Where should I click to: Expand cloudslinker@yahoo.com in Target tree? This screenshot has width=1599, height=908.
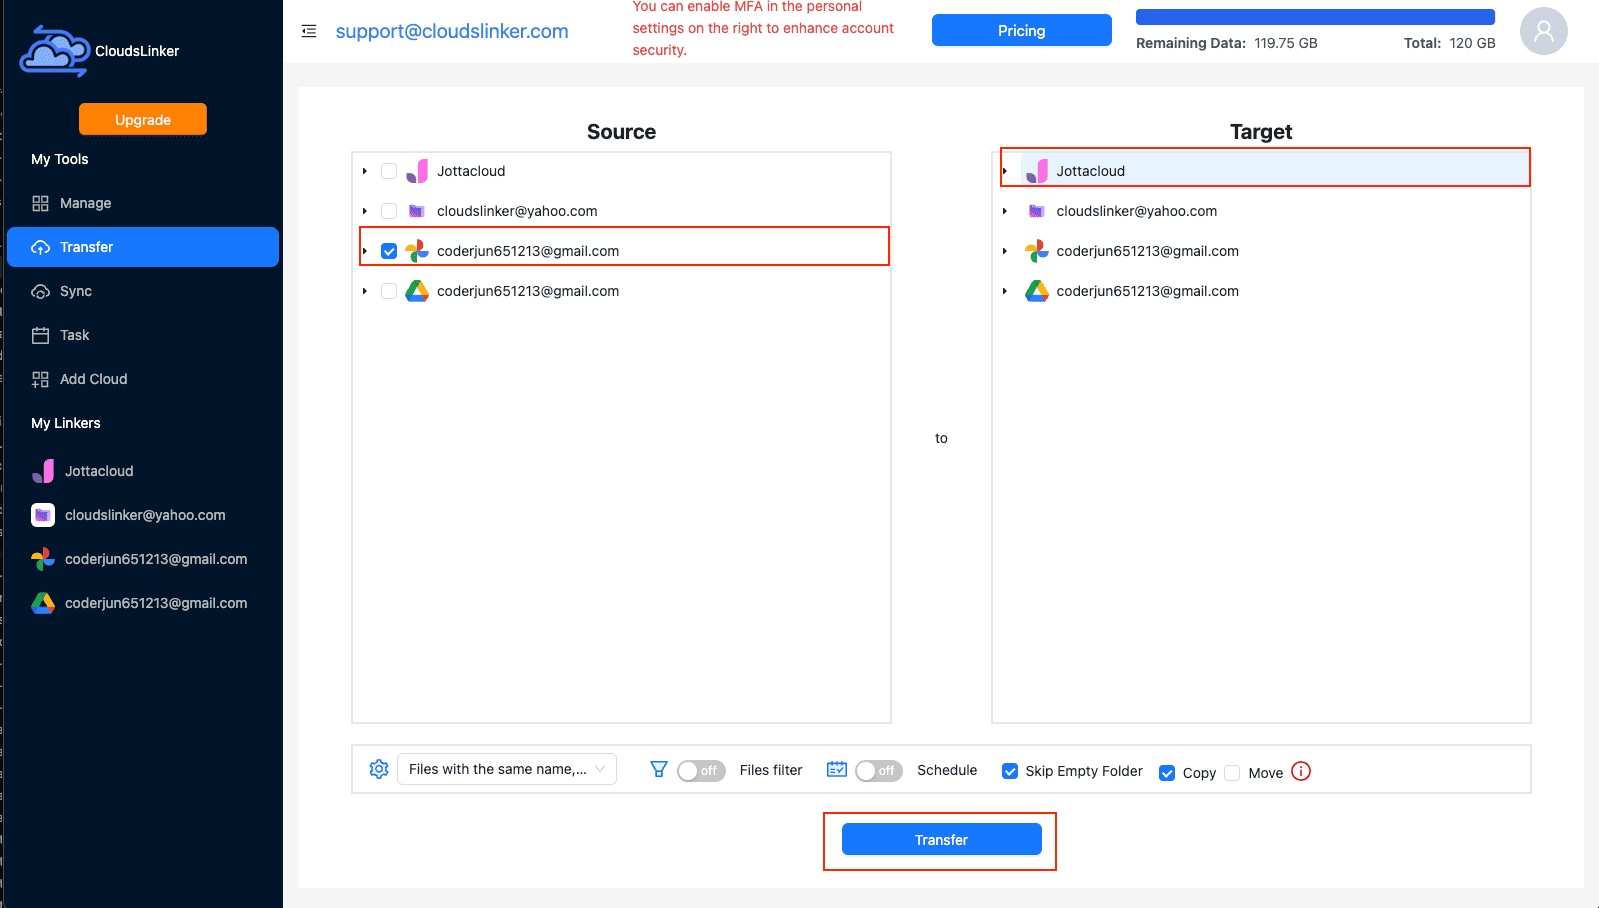point(1005,211)
